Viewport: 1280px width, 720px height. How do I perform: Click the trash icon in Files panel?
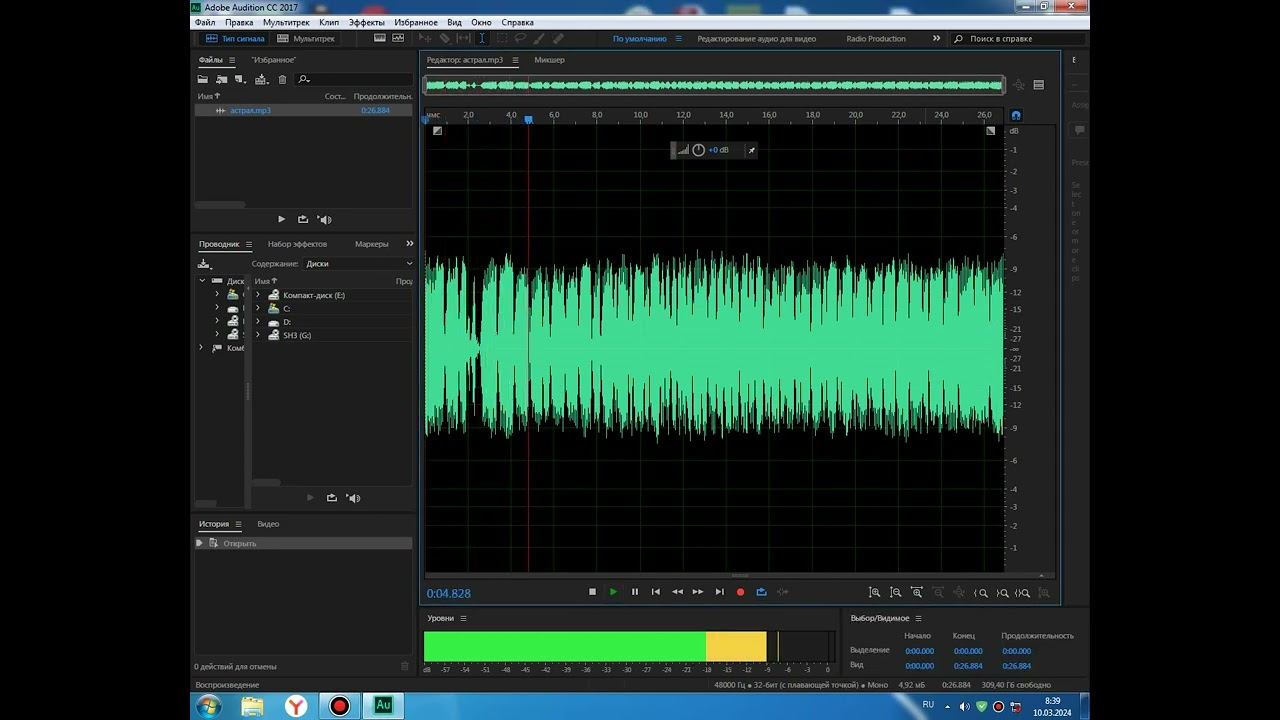[282, 80]
